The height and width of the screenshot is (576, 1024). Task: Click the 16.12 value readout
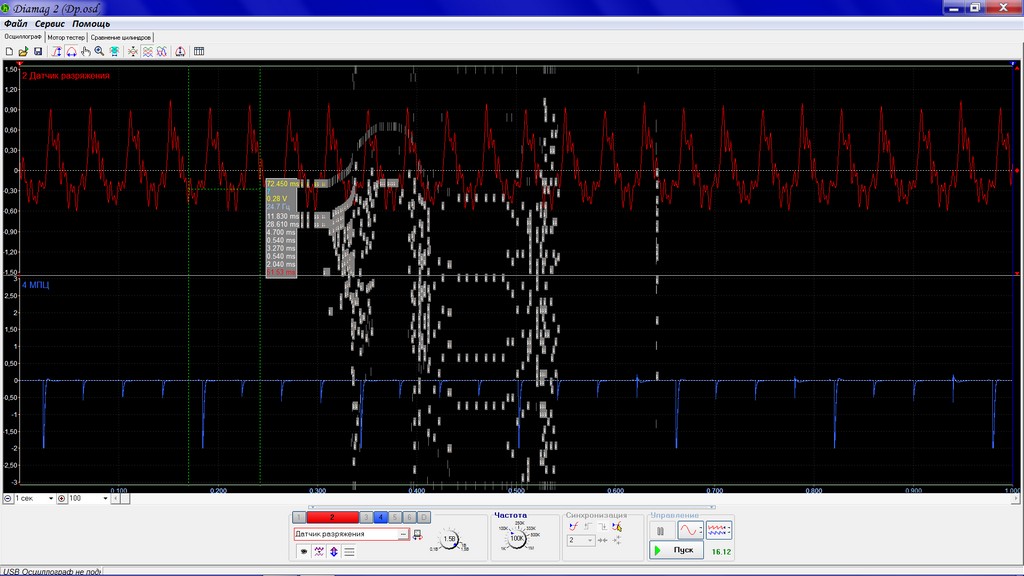point(721,552)
